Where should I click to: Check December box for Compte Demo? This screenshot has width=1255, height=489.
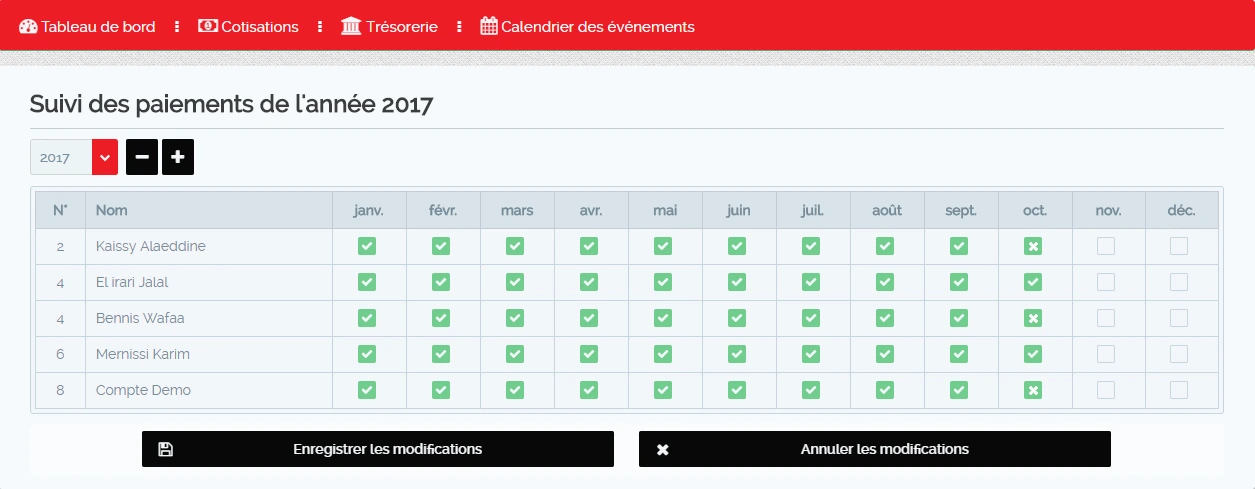click(1180, 390)
